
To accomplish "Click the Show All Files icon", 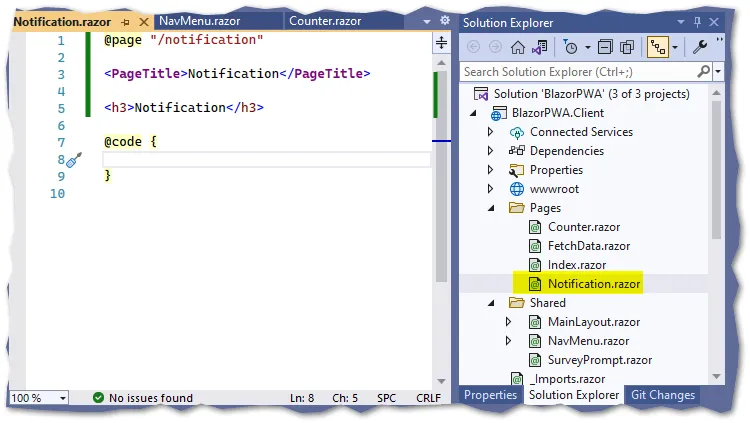I will (627, 47).
